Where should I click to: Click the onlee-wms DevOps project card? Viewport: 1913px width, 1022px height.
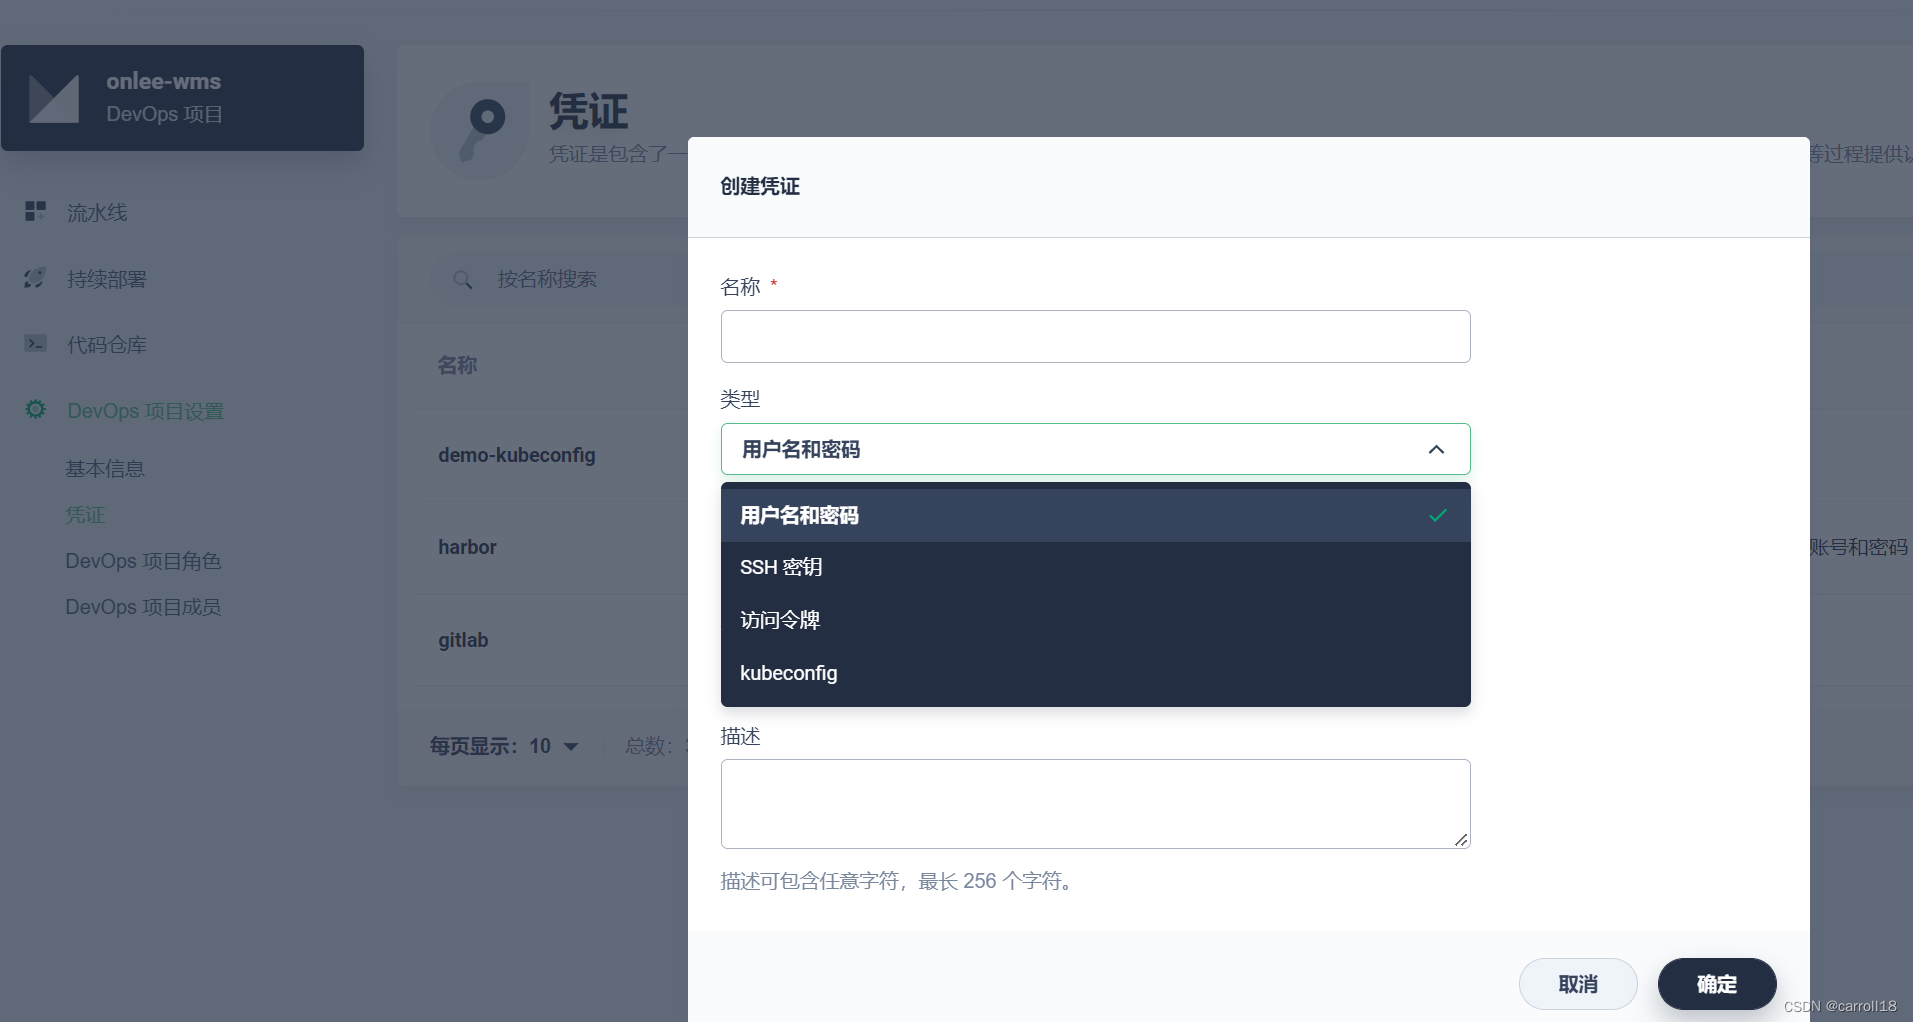pos(182,98)
